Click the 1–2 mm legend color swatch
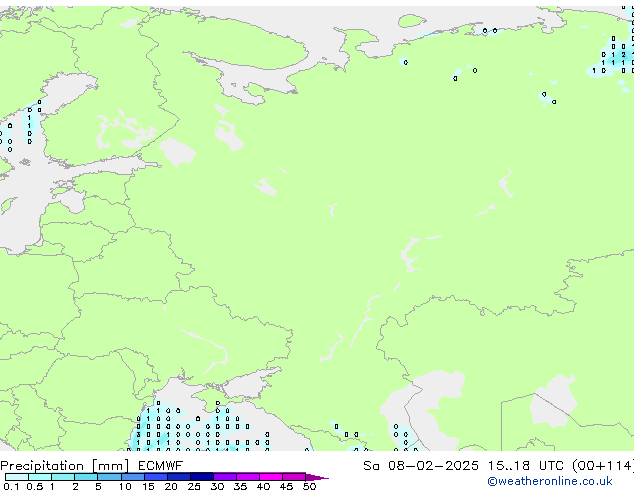The image size is (634, 490). (63, 477)
